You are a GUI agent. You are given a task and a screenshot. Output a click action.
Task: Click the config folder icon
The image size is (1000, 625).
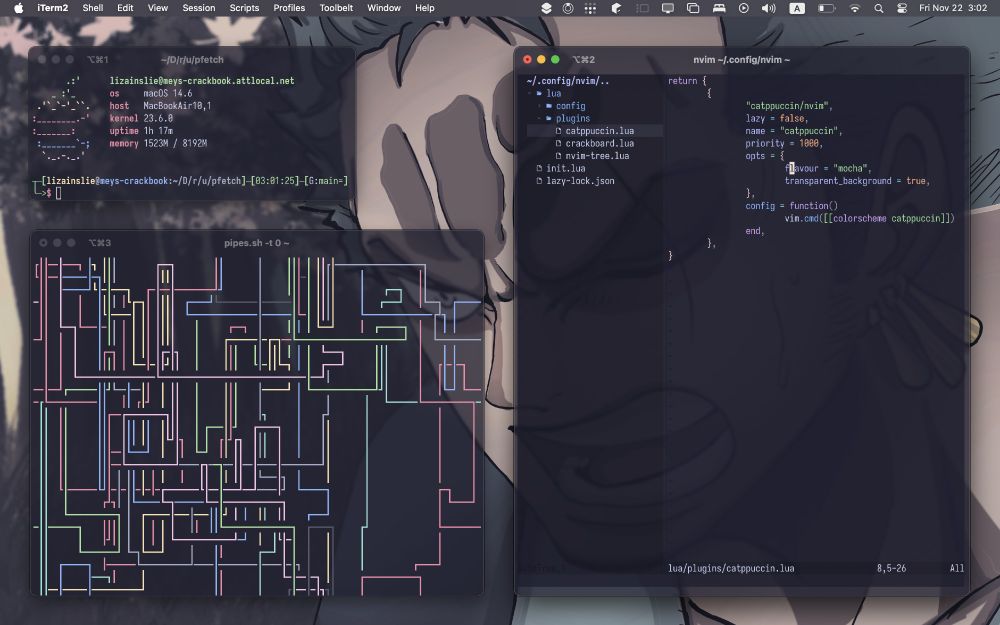pyautogui.click(x=549, y=106)
